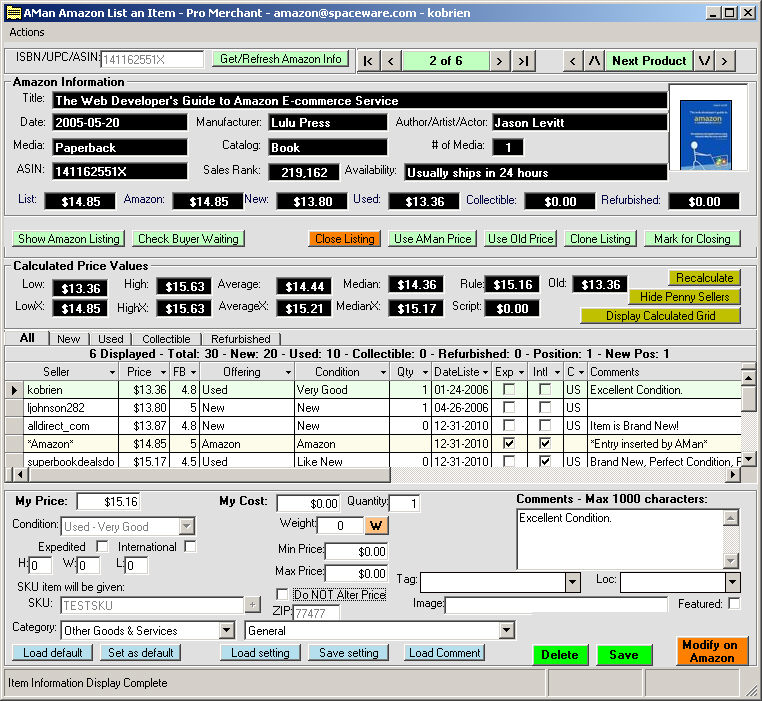This screenshot has height=701, width=762.
Task: Open the Loc dropdown list
Action: click(733, 582)
